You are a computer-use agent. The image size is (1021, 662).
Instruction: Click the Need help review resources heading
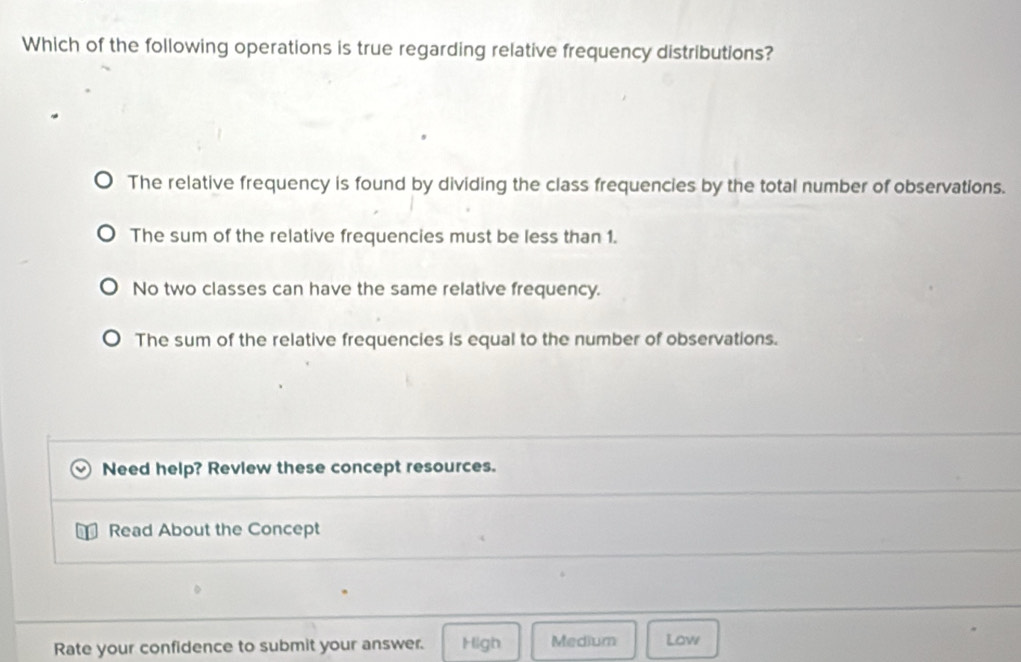298,466
